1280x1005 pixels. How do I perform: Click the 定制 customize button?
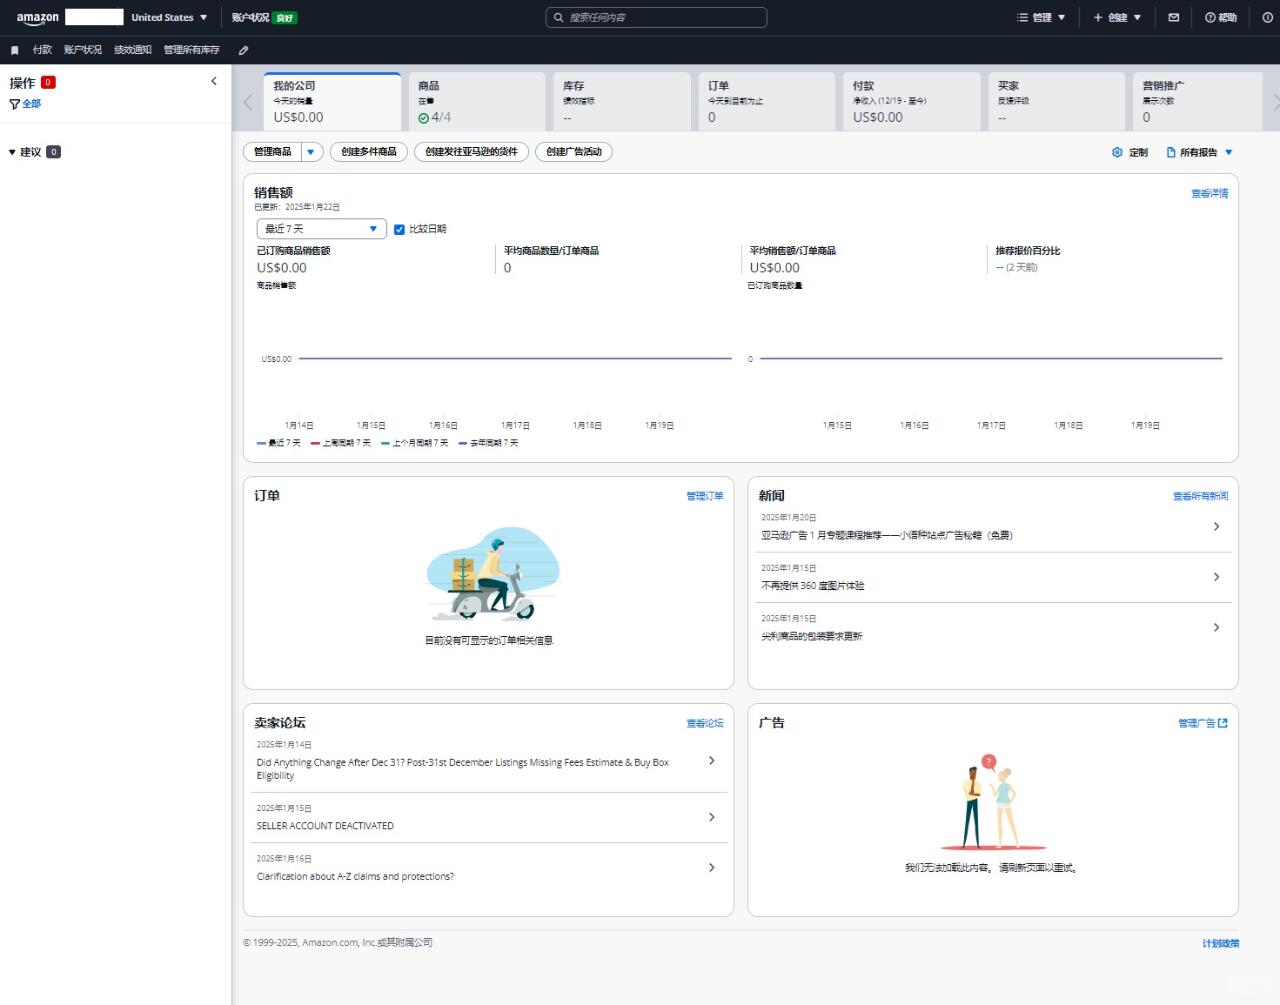tap(1130, 152)
